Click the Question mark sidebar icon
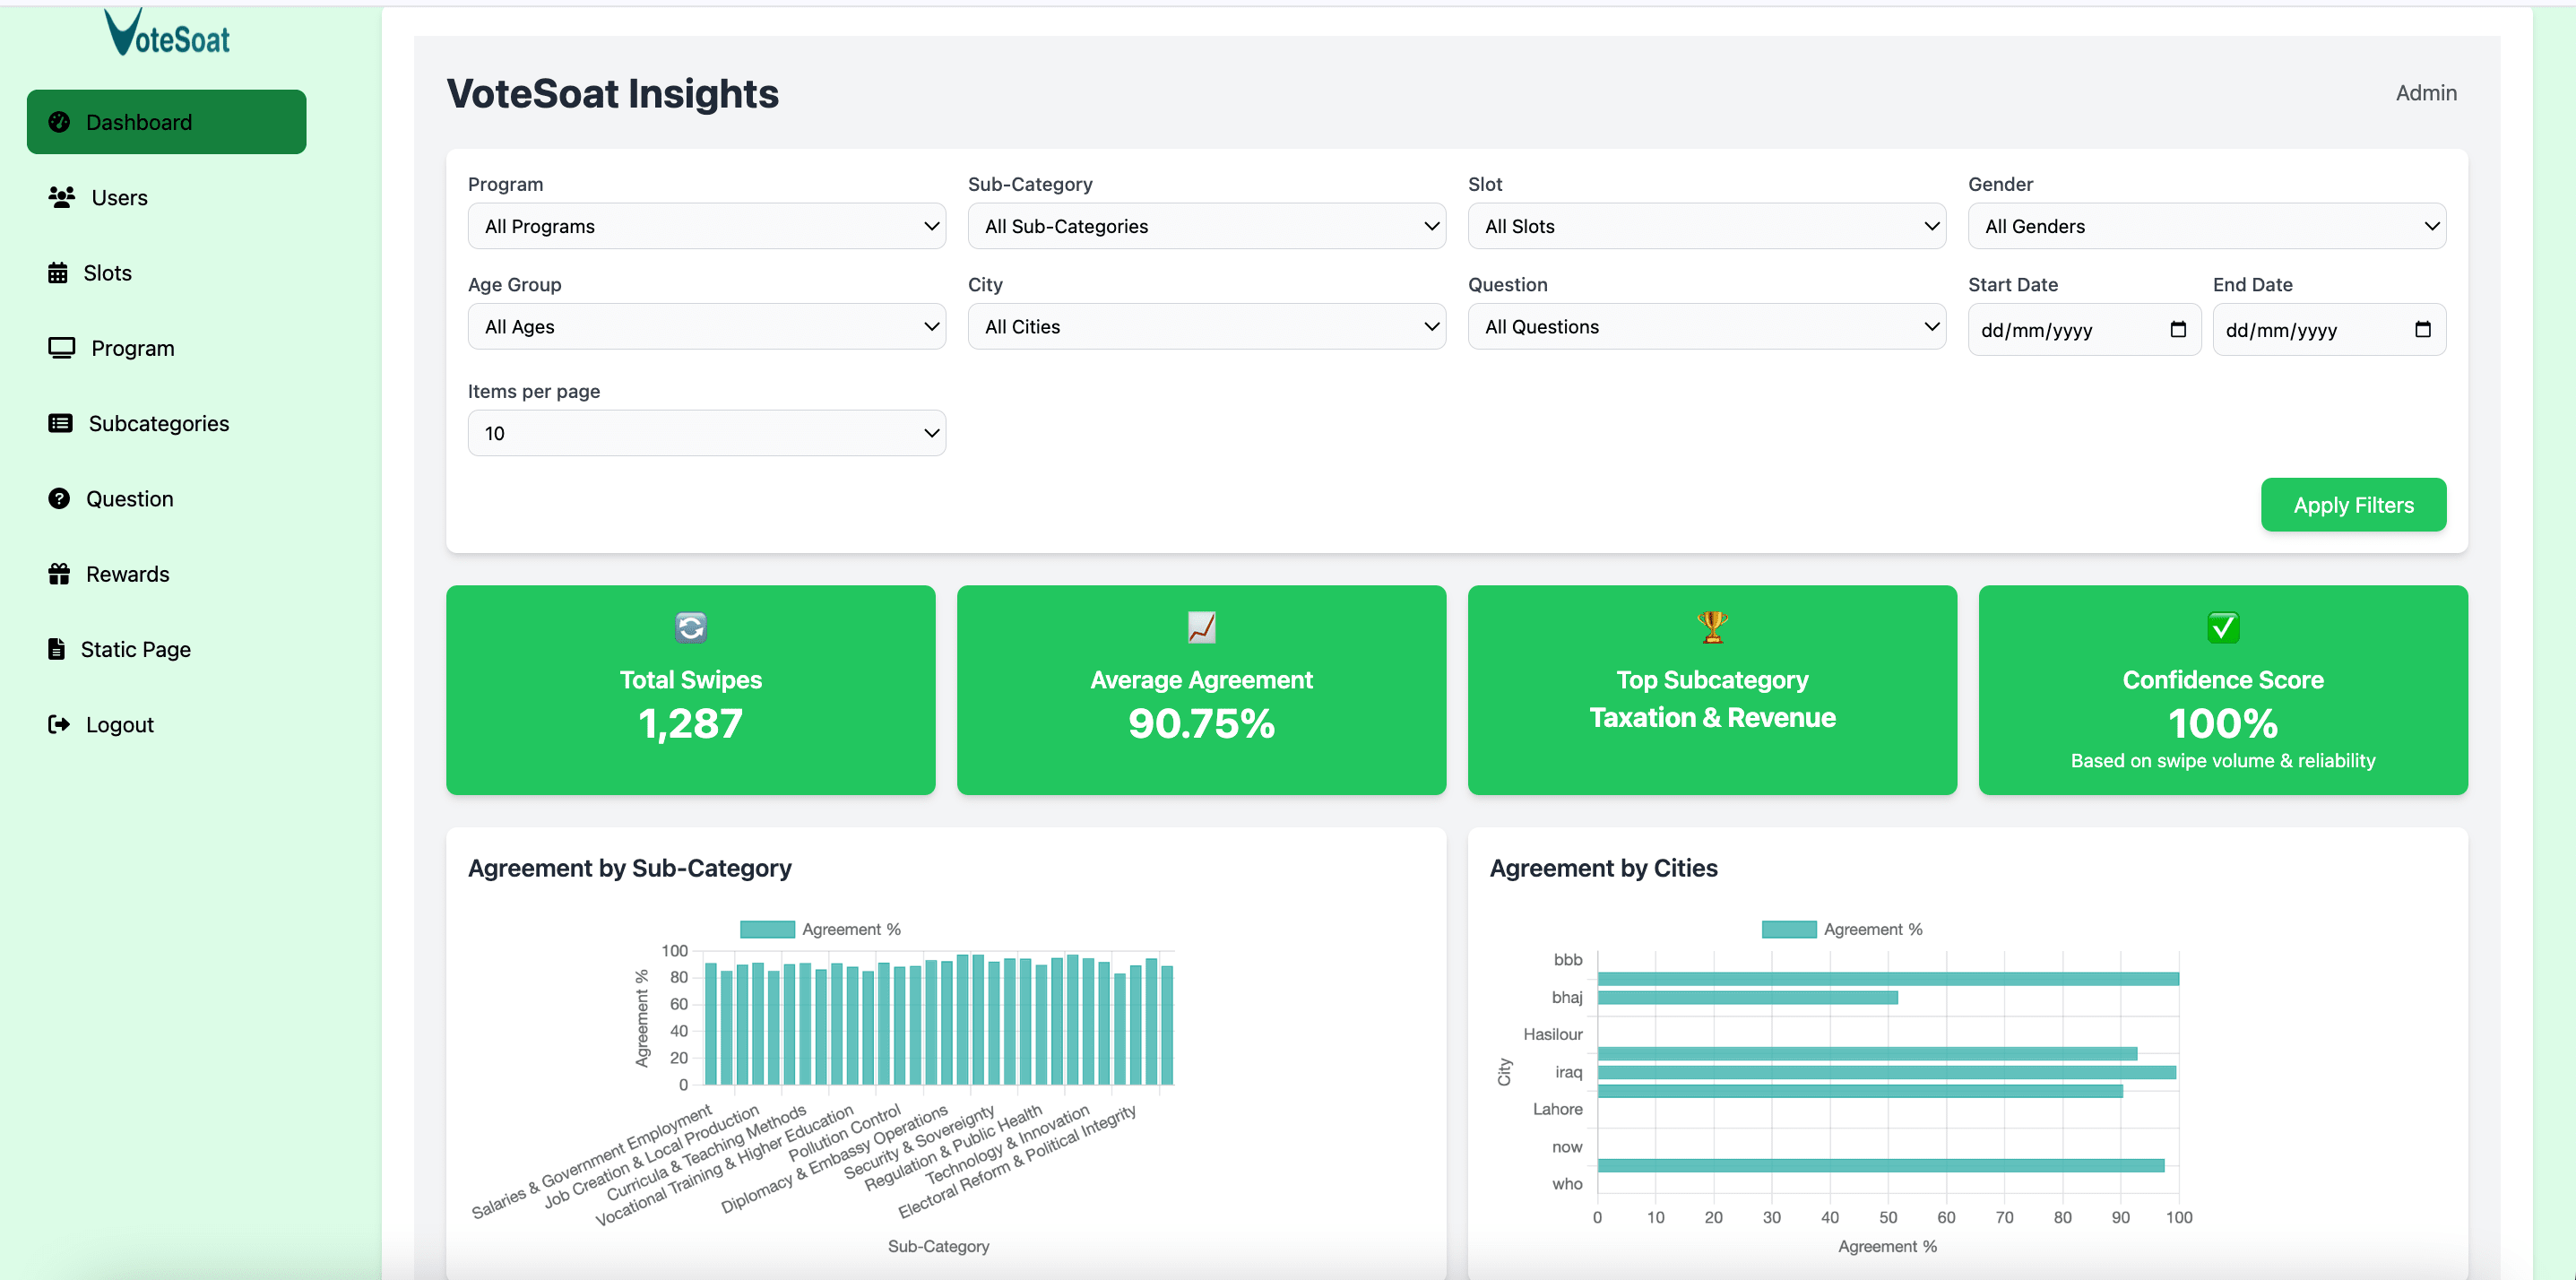This screenshot has height=1280, width=2576. point(59,498)
